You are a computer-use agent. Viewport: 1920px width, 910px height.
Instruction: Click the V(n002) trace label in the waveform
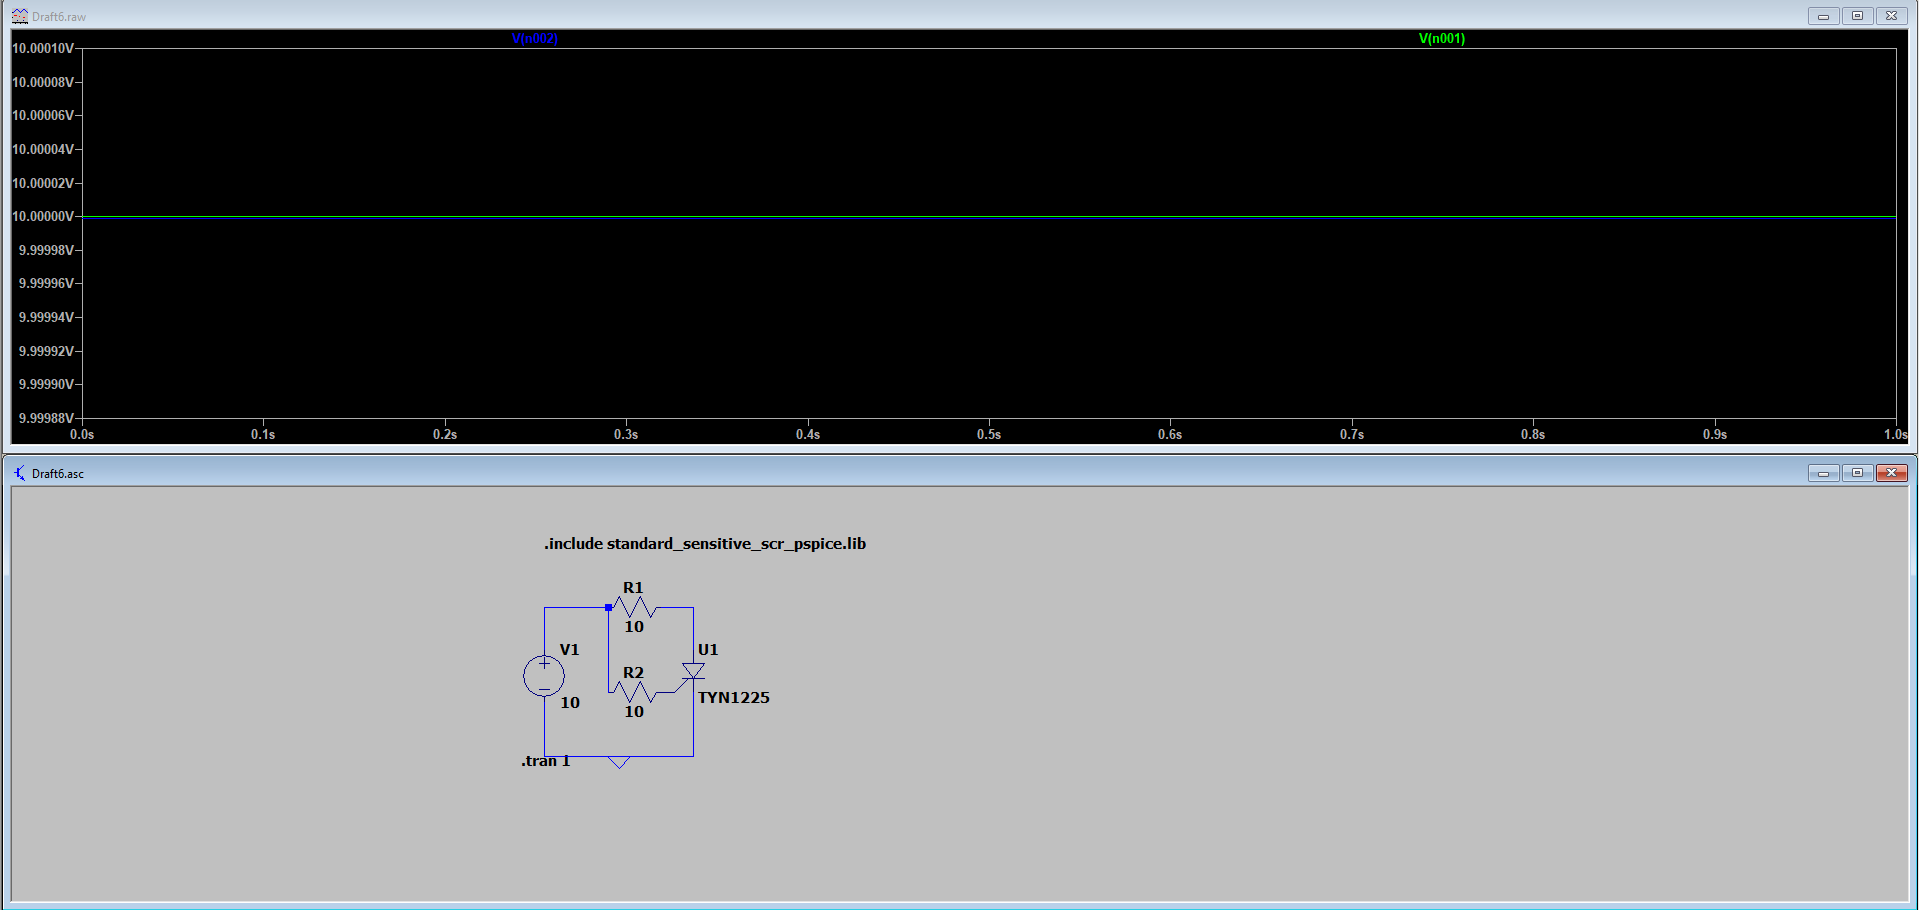pos(535,39)
